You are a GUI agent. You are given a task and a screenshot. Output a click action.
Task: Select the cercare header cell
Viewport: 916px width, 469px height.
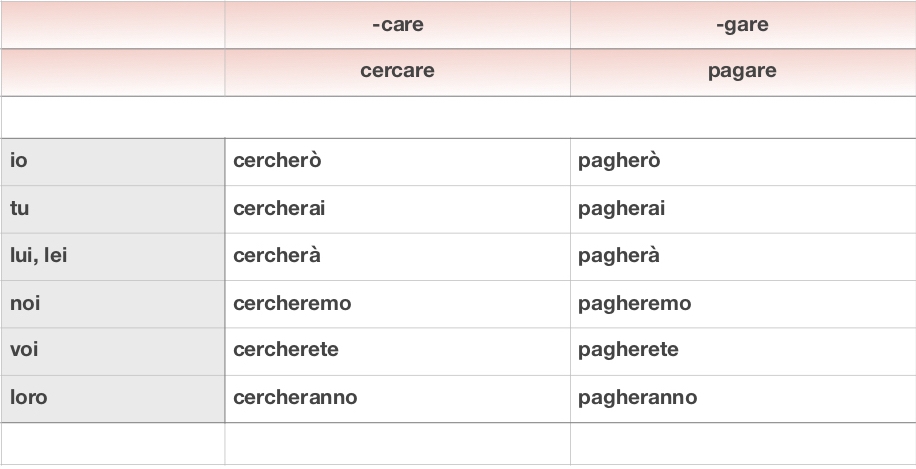click(x=397, y=72)
